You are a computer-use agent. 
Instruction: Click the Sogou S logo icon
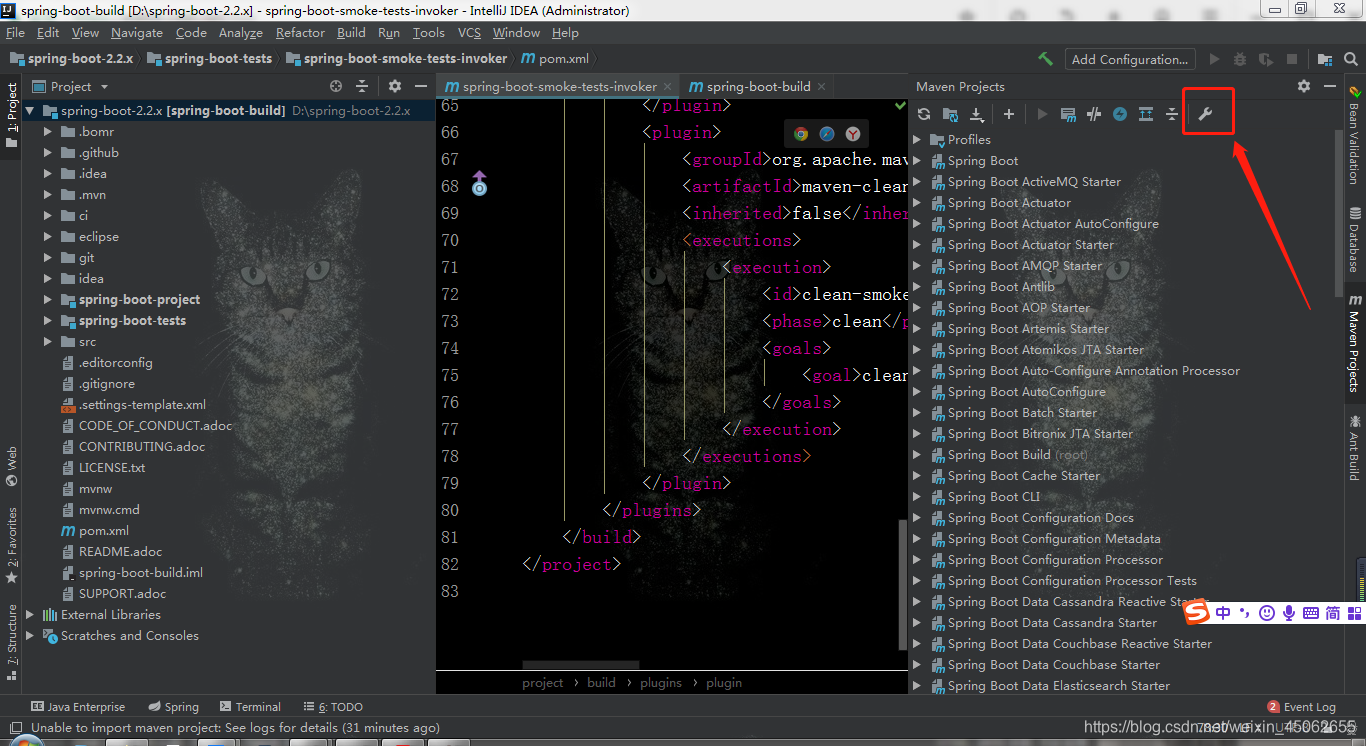pyautogui.click(x=1197, y=612)
